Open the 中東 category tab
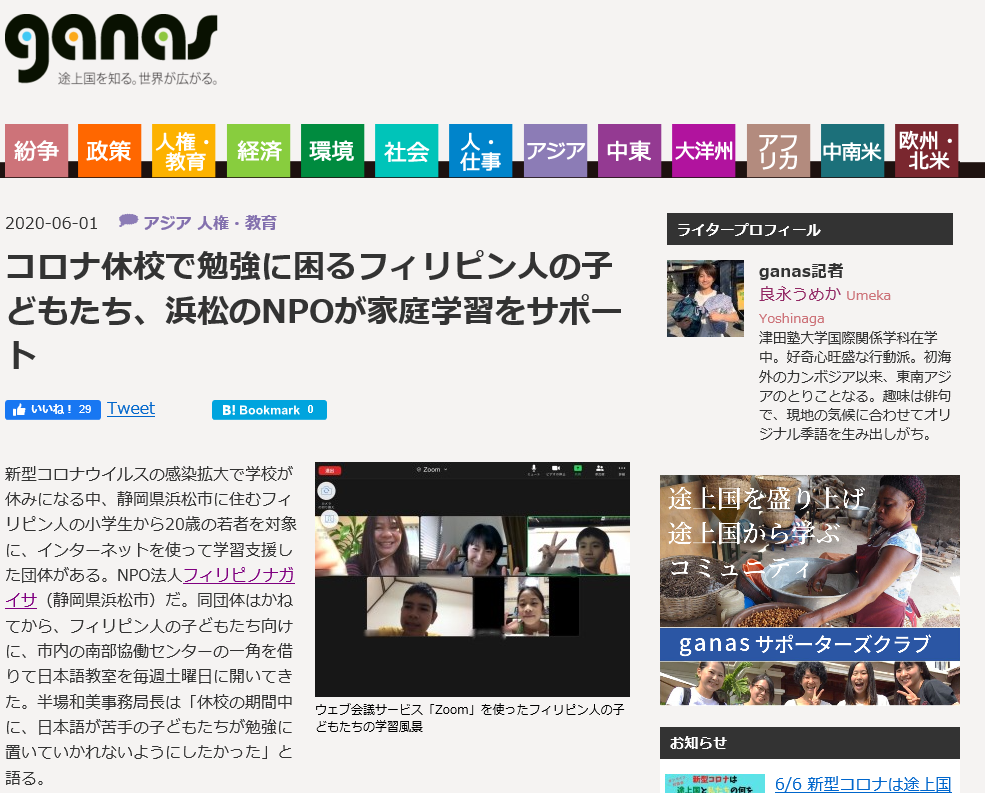Screen dimensions: 985x793 (629, 151)
